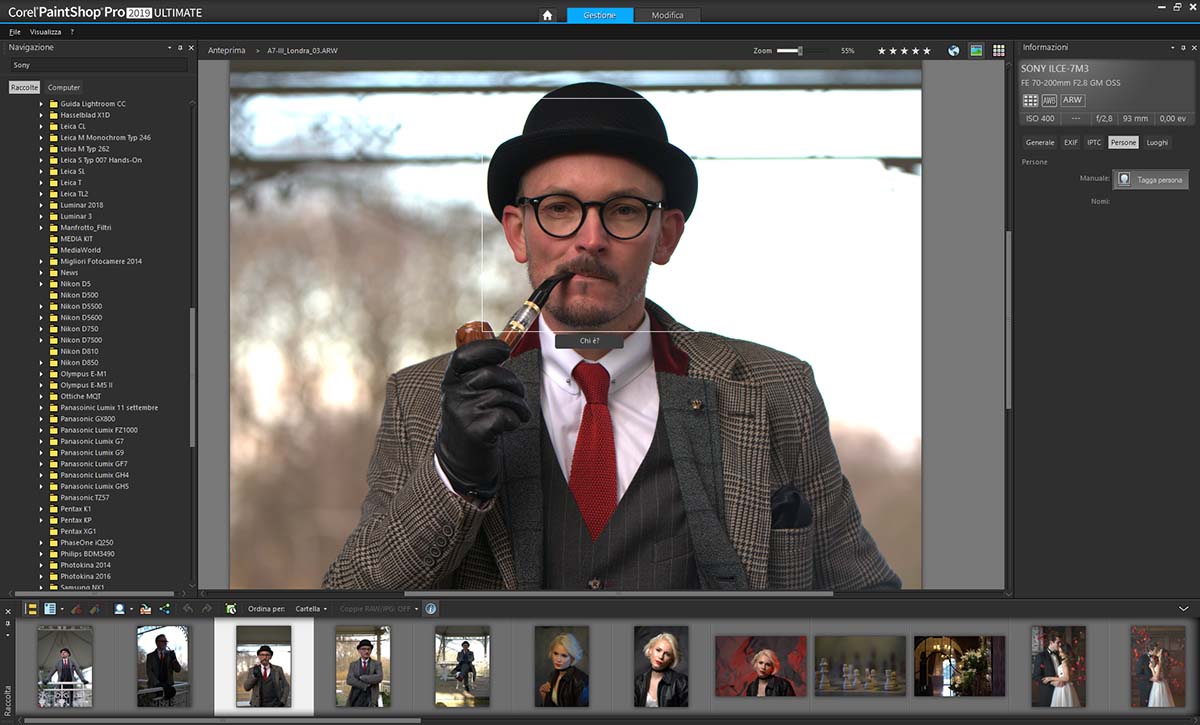
Task: Click the capture/batch edit icon in organizer toolbar
Action: tap(76, 608)
